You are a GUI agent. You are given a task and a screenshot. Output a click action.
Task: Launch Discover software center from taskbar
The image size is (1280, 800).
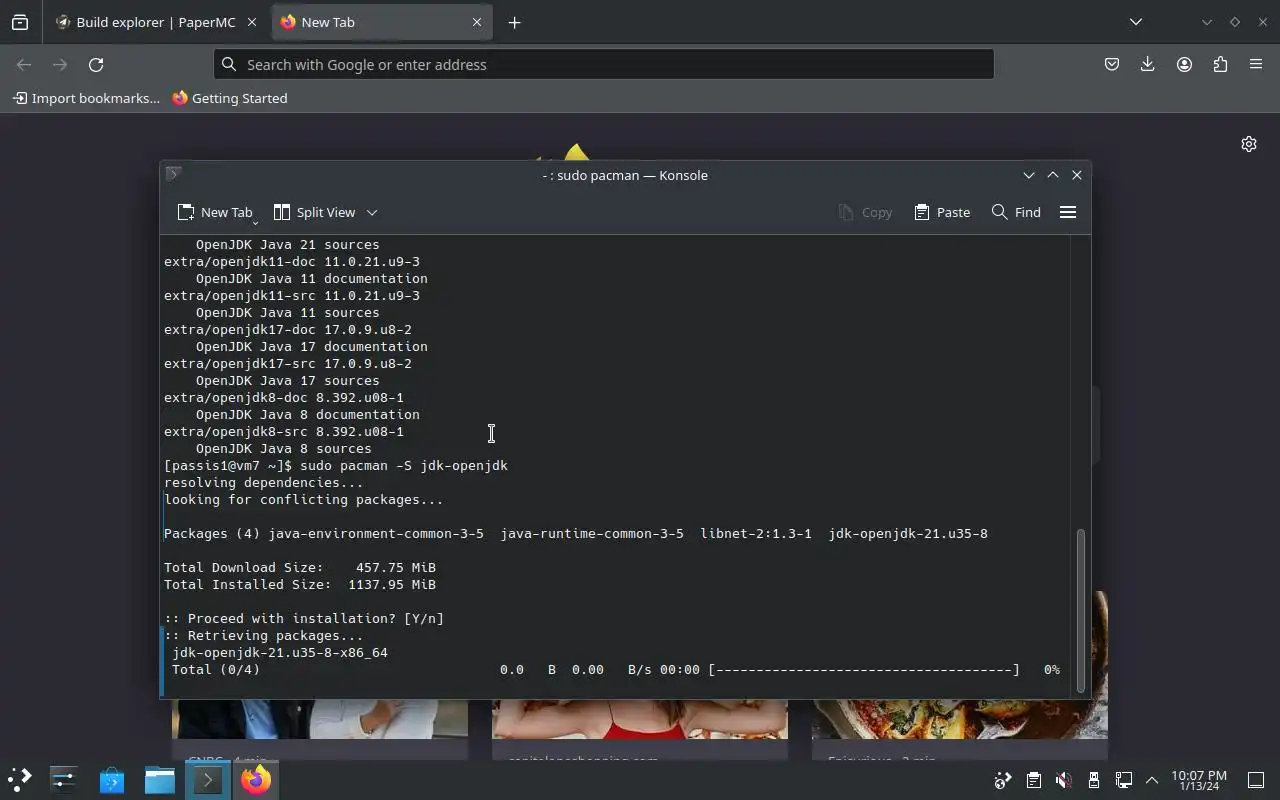pos(112,779)
